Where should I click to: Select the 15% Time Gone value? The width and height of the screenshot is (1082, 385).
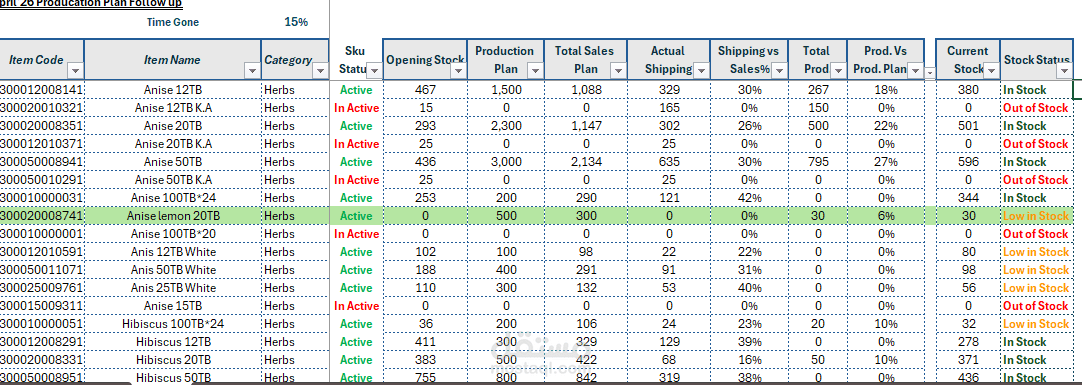(296, 22)
